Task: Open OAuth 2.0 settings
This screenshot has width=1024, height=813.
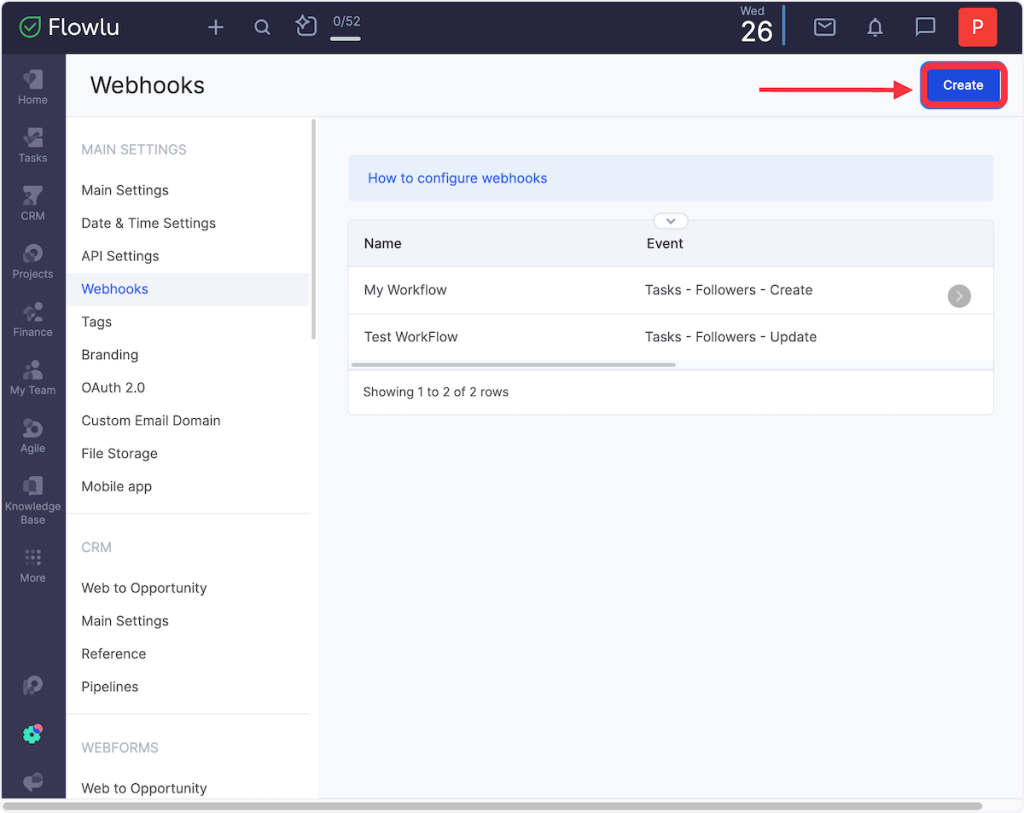Action: tap(113, 388)
